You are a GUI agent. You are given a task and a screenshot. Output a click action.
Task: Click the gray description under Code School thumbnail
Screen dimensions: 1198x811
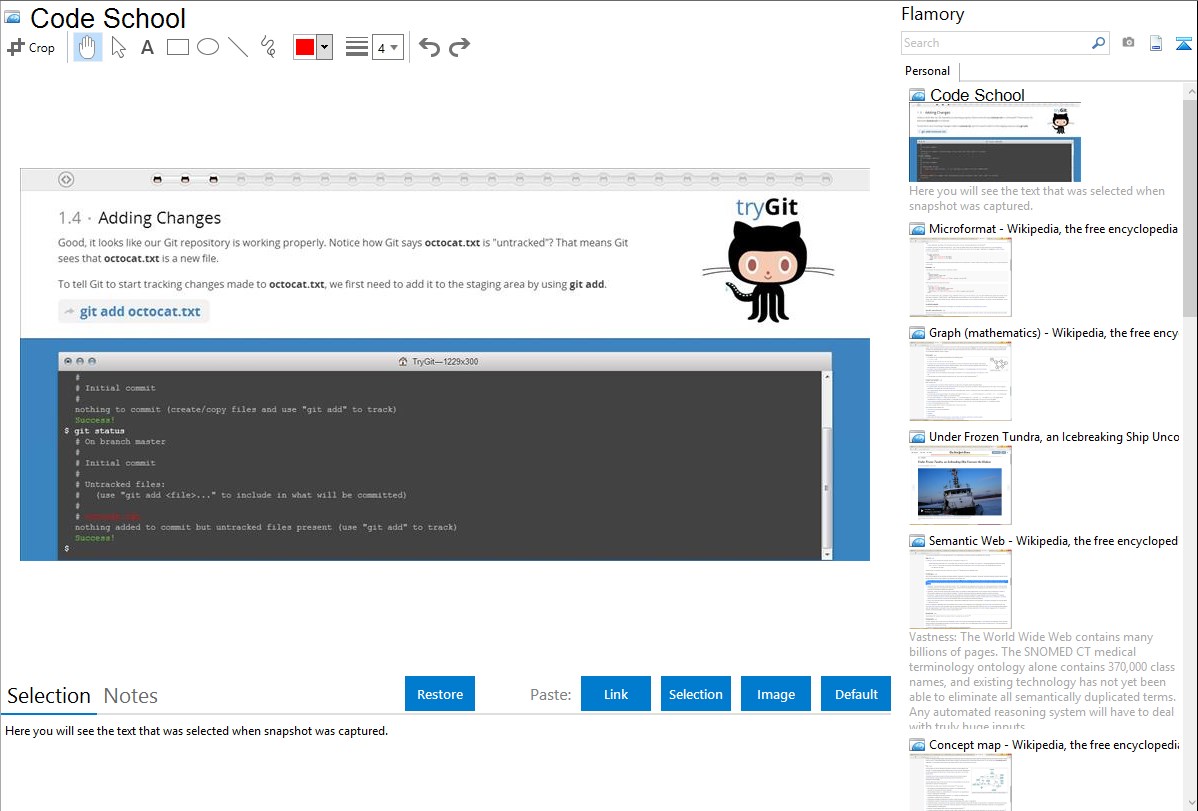(1037, 199)
